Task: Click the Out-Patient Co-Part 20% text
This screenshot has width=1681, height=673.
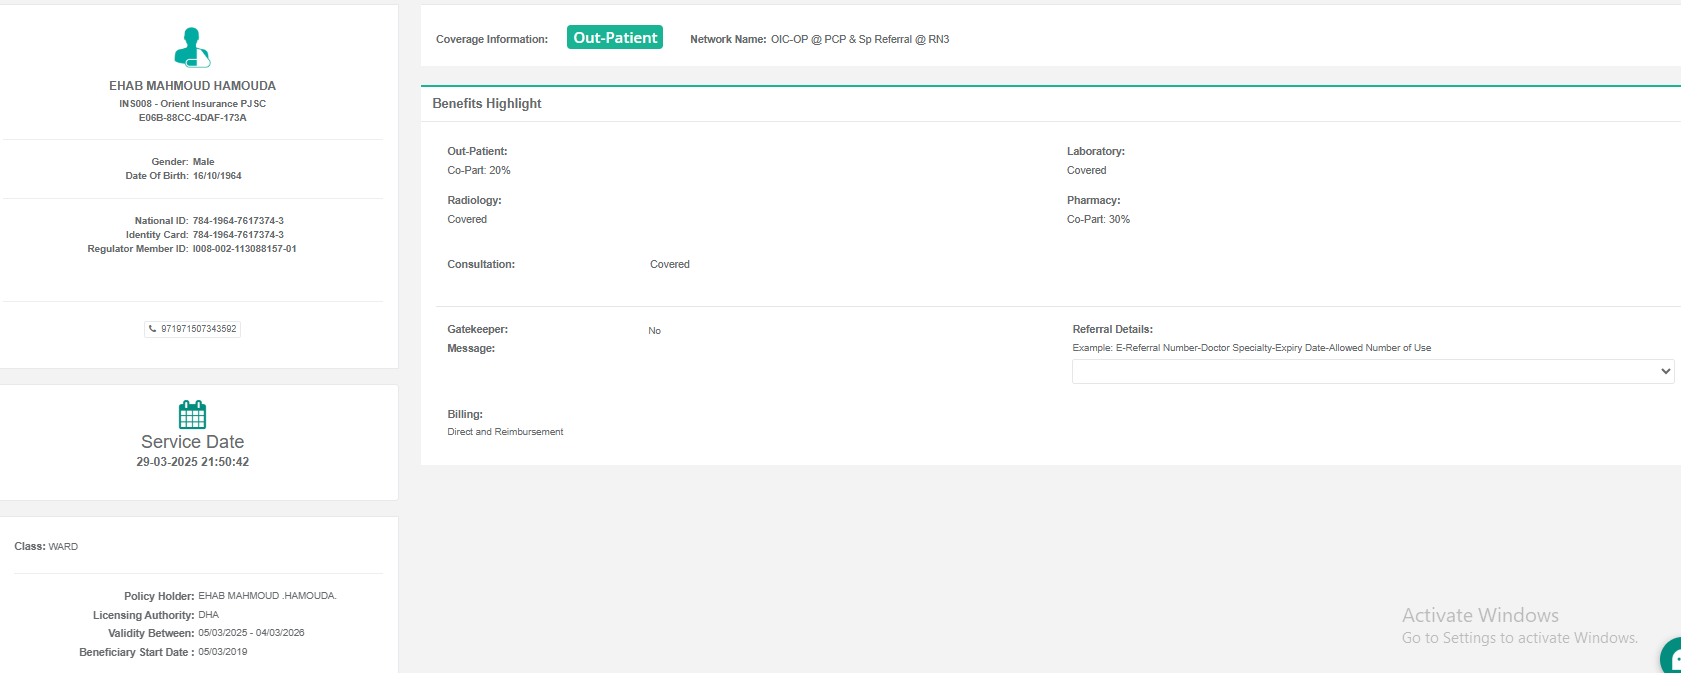Action: pyautogui.click(x=478, y=171)
